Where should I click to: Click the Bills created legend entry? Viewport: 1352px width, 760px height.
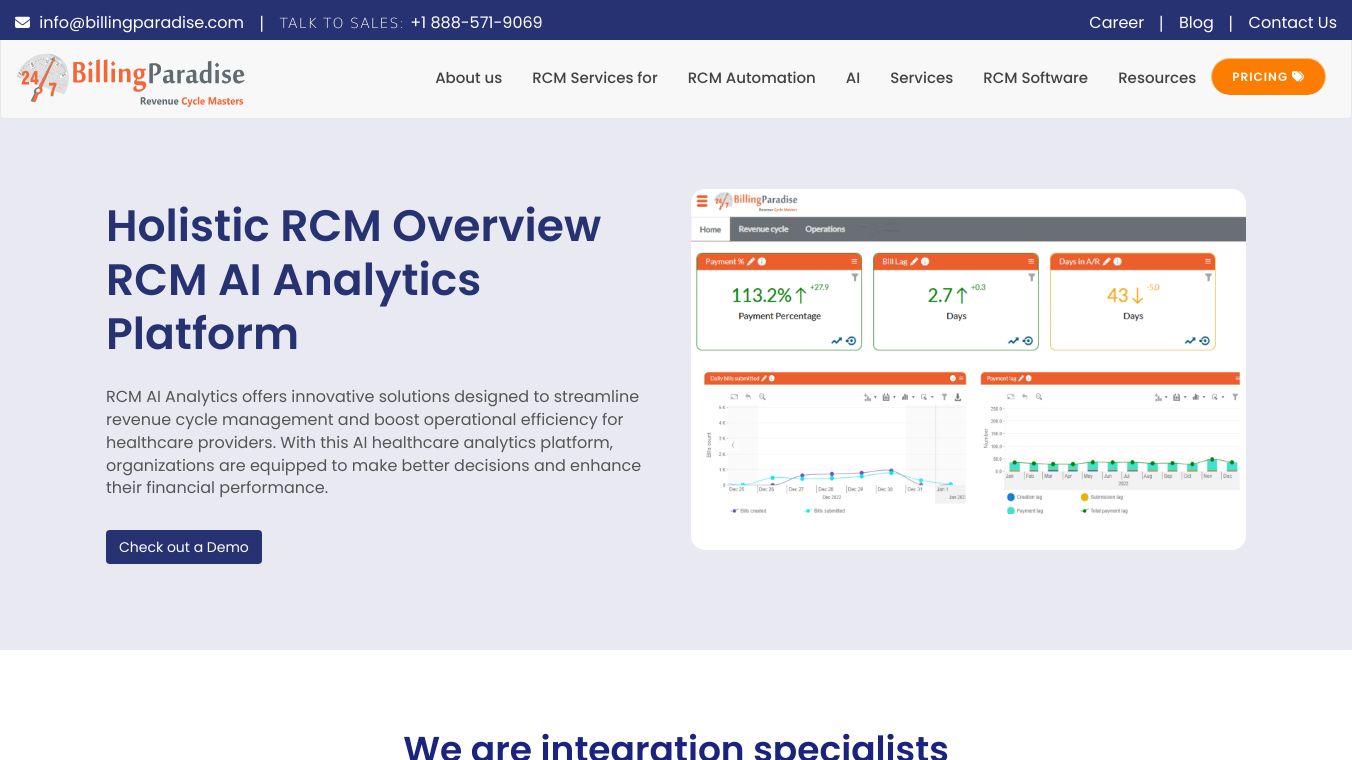pos(748,511)
